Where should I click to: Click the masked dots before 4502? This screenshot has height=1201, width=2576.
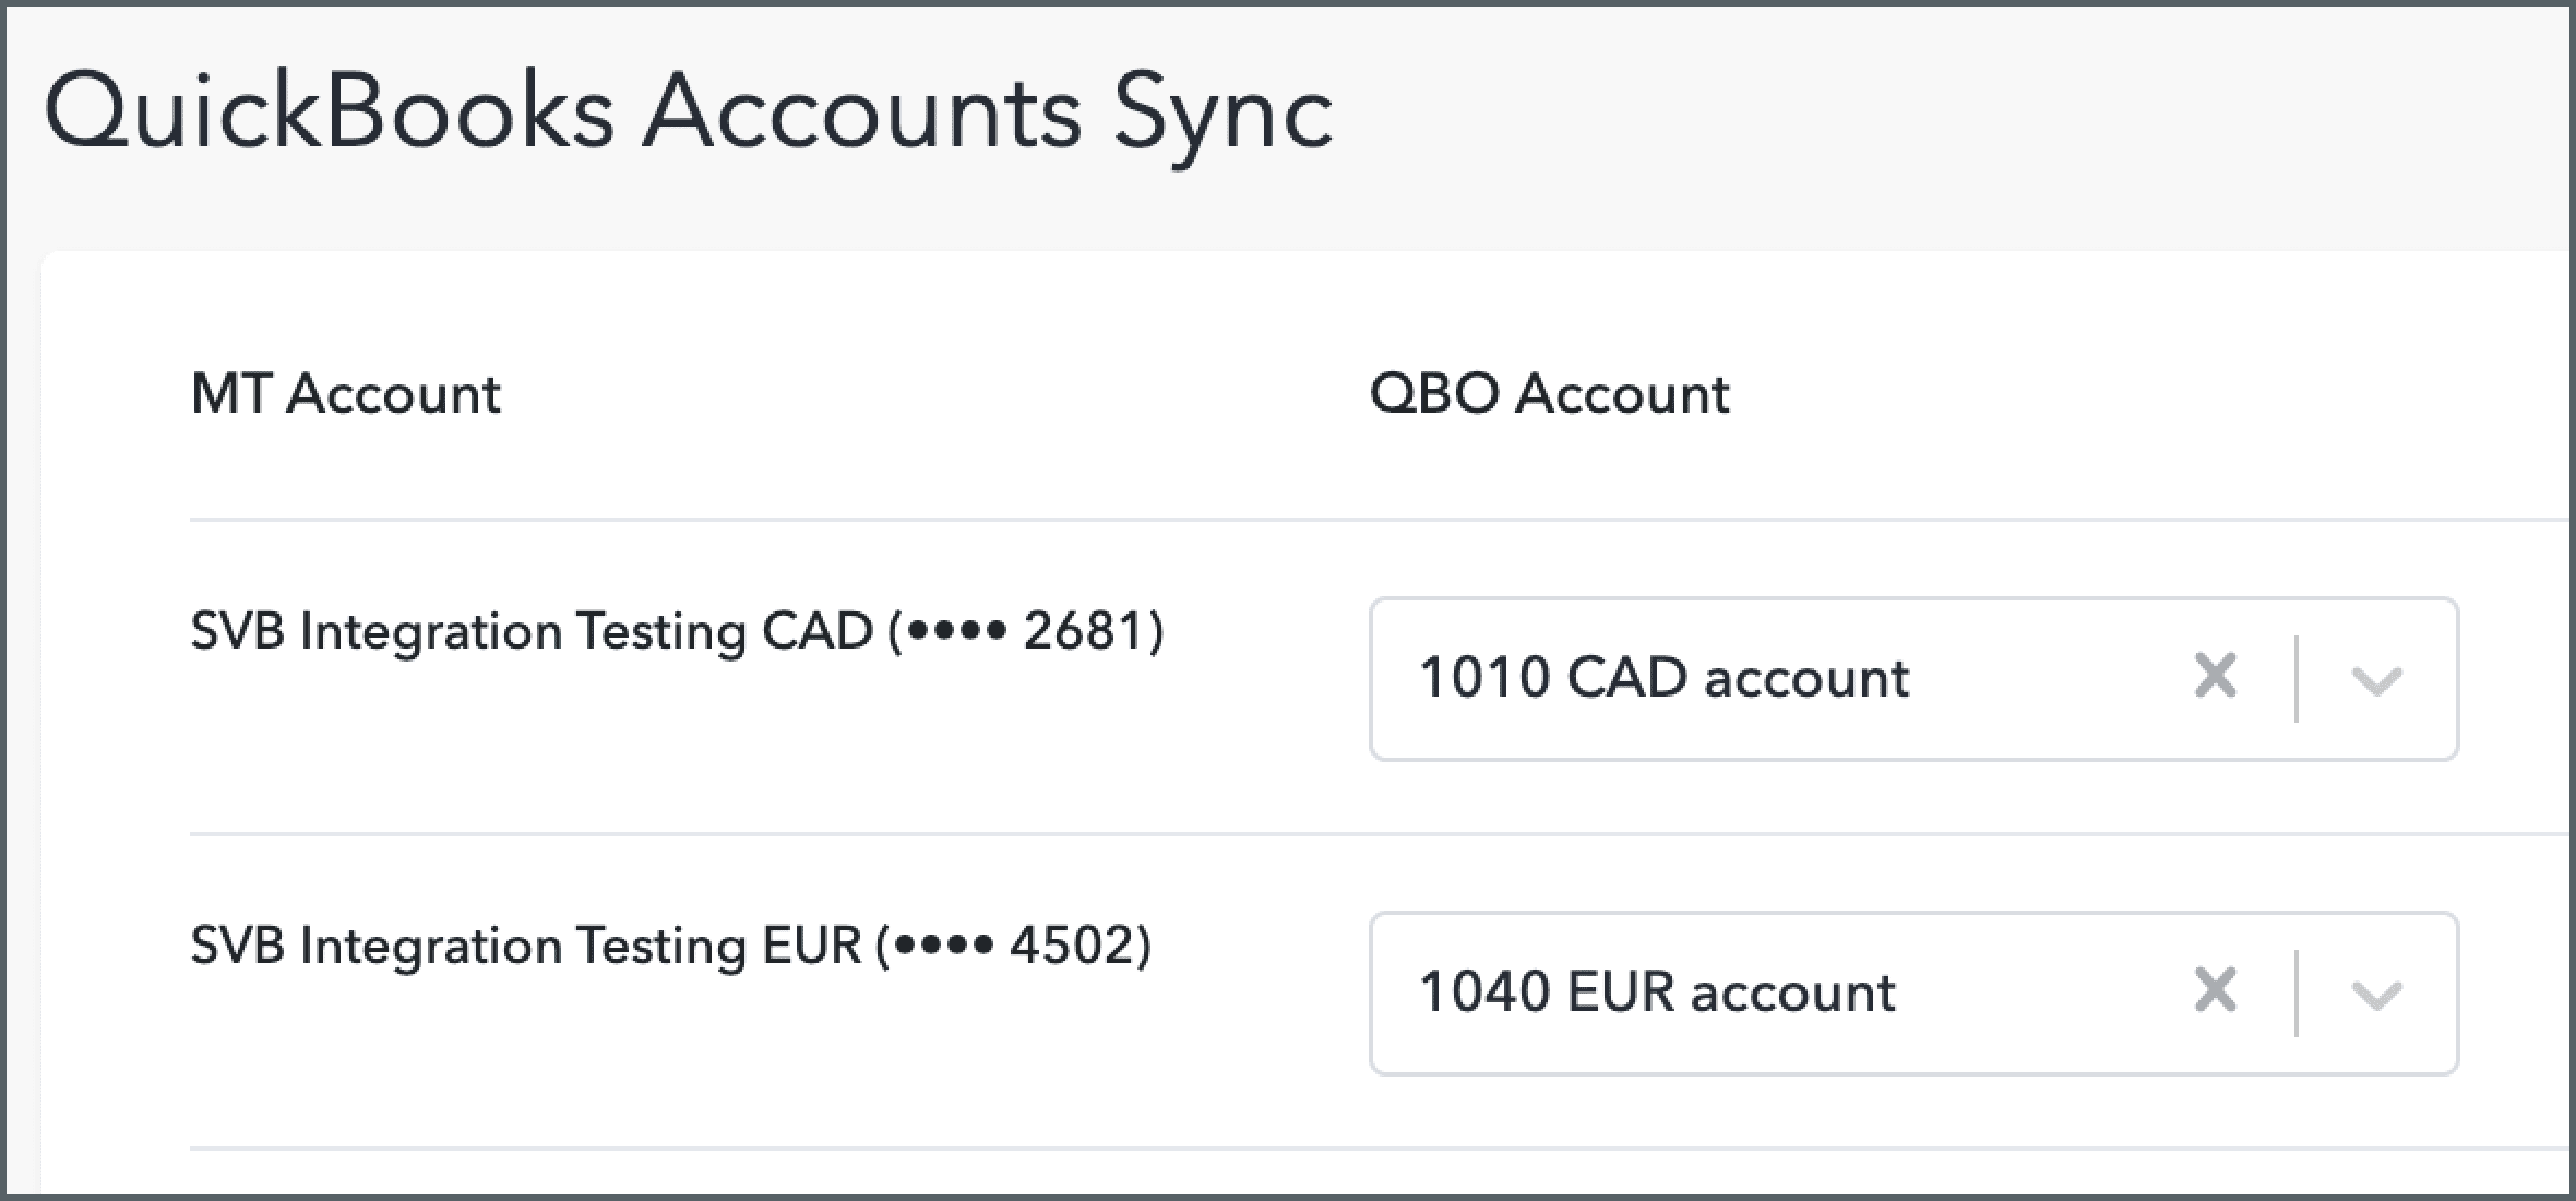pos(942,946)
